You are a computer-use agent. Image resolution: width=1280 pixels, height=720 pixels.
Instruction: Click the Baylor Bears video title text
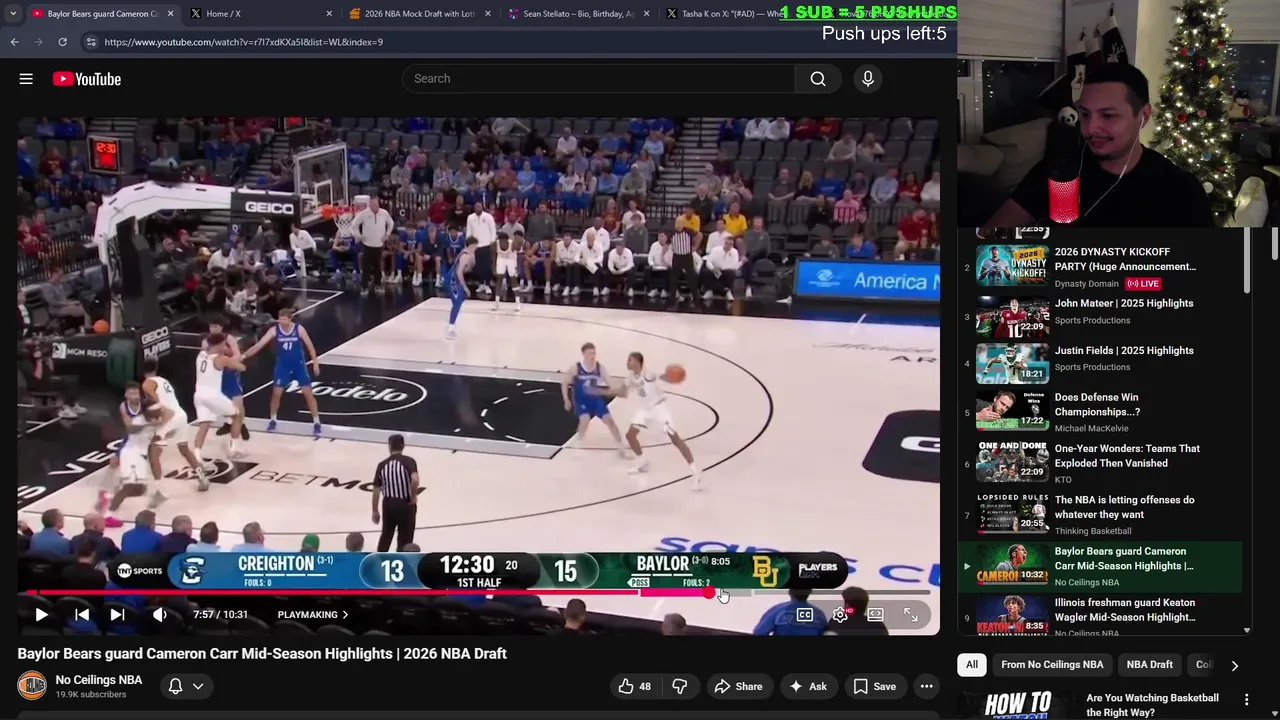click(x=262, y=653)
